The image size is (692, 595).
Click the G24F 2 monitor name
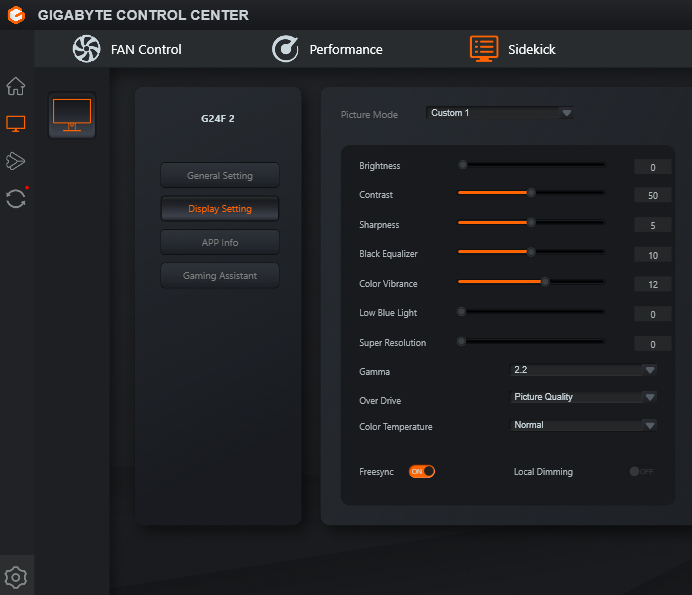point(218,119)
